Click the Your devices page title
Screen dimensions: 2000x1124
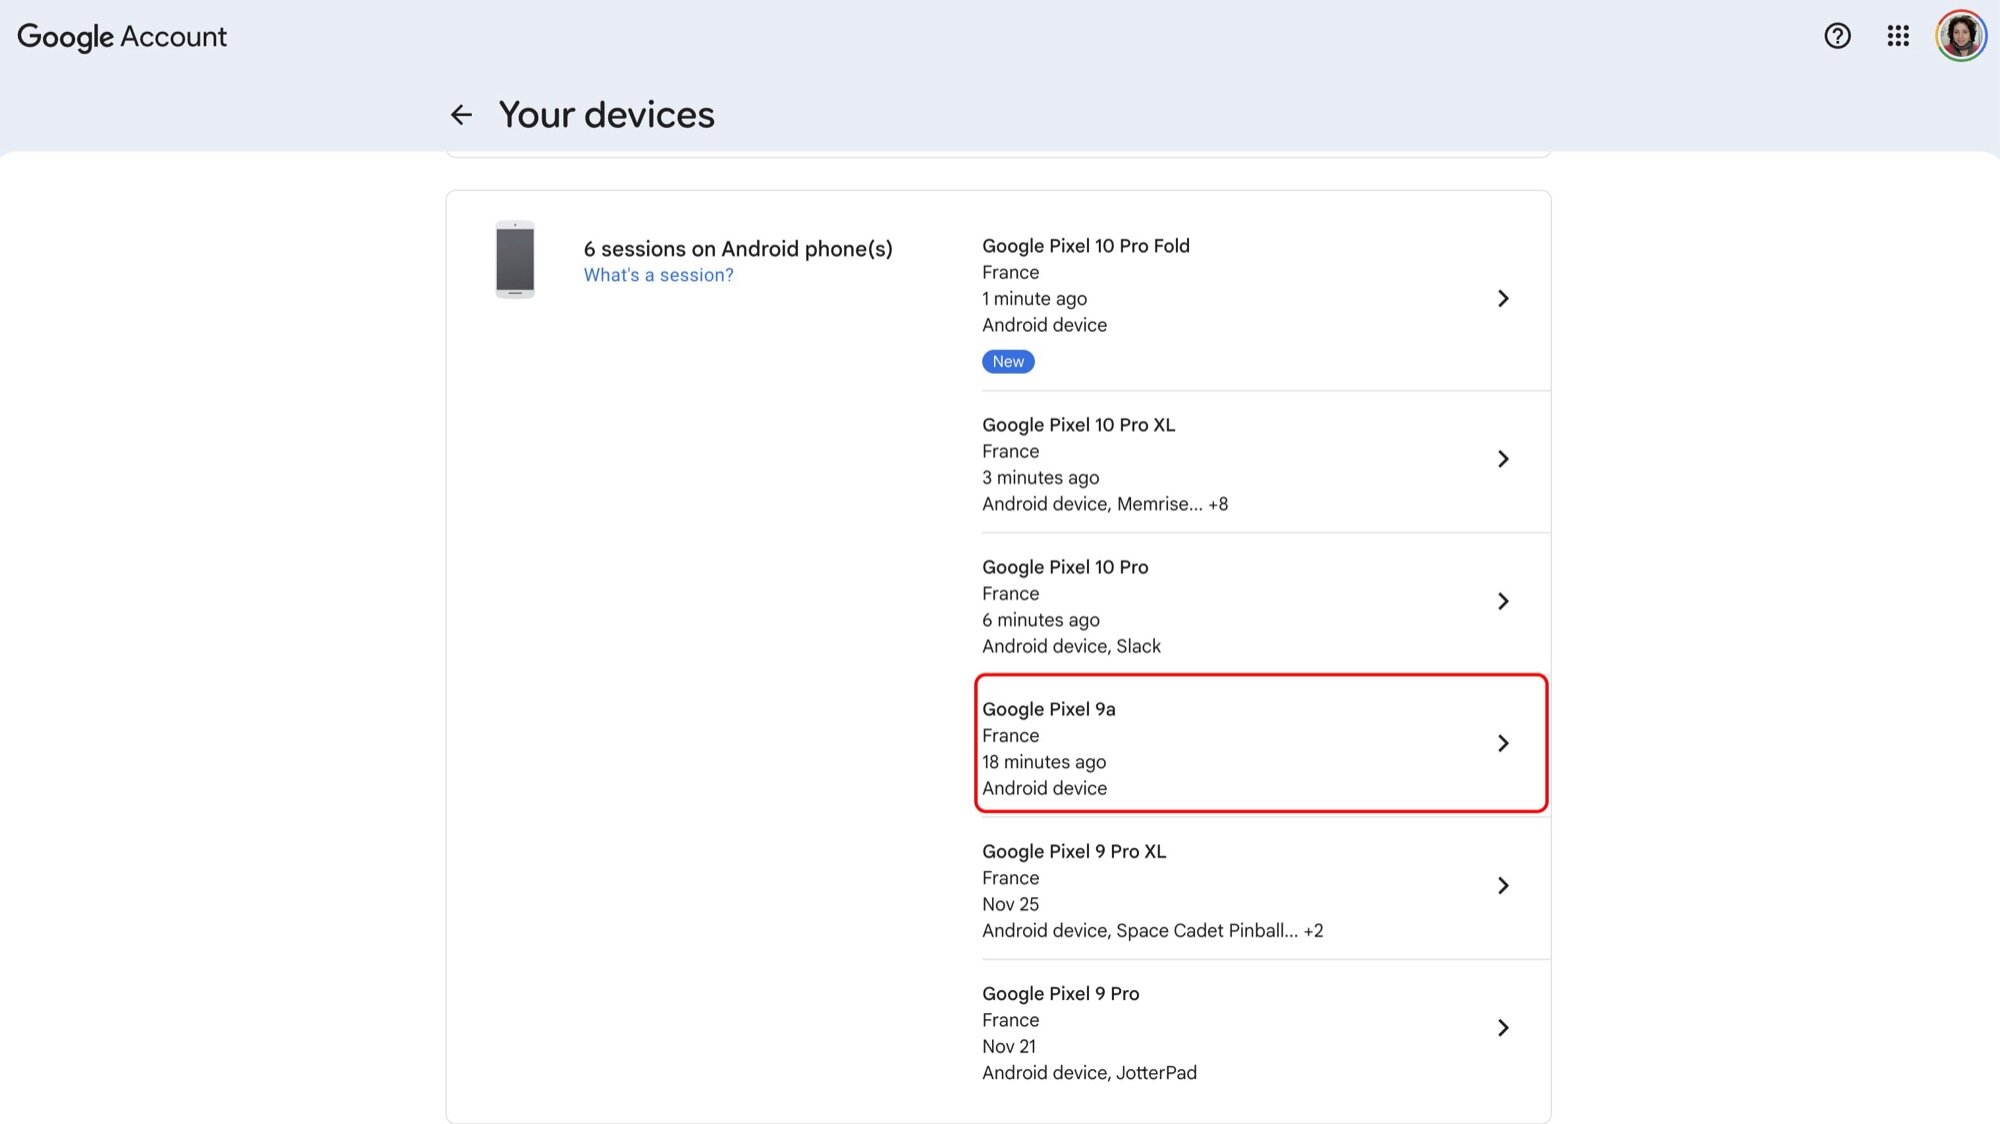tap(607, 114)
